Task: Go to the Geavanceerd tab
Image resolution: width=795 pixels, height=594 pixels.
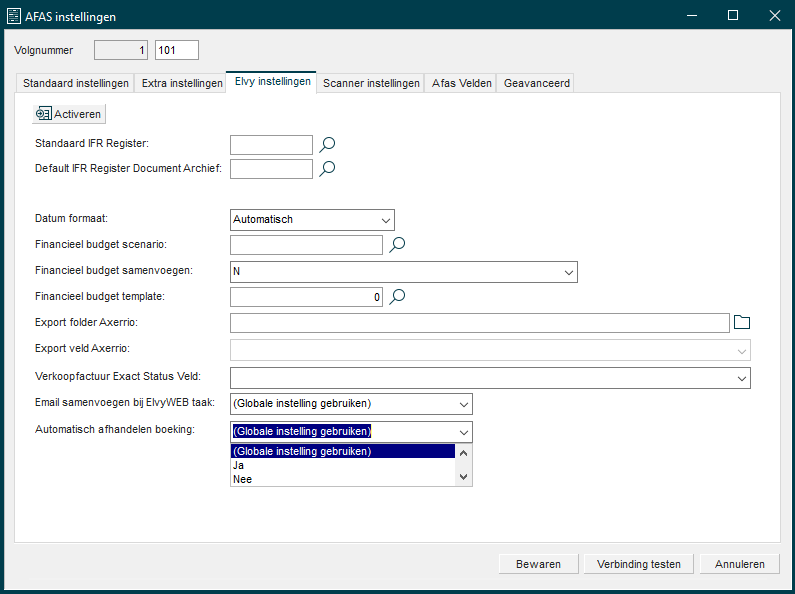Action: click(x=536, y=84)
